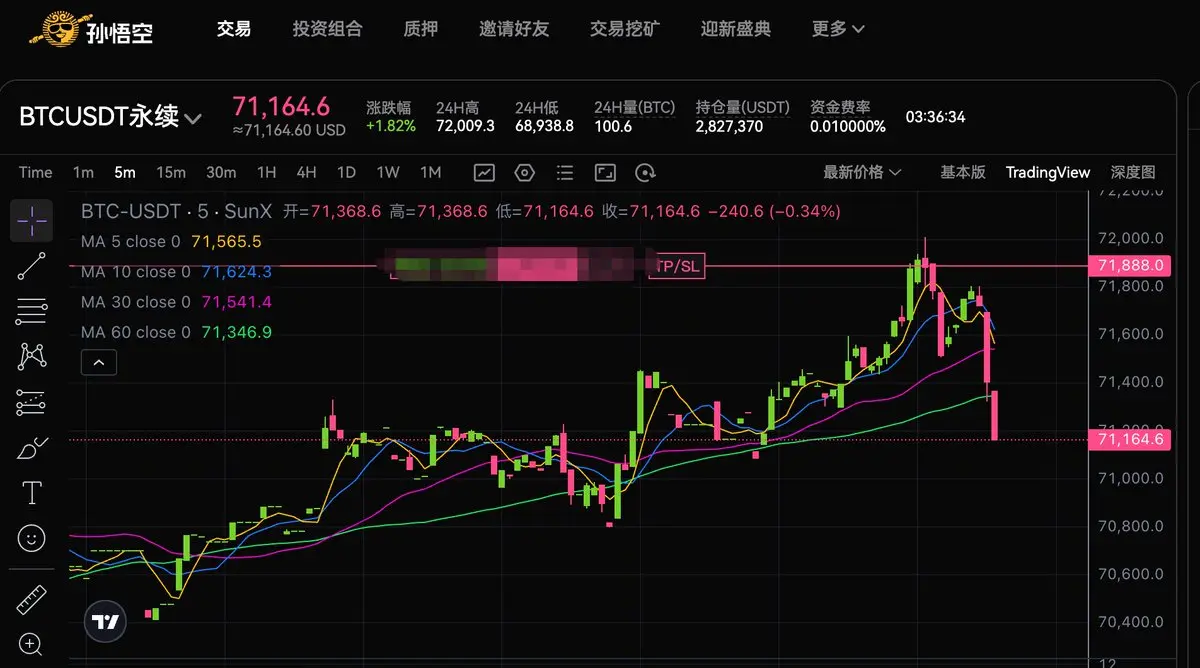Click the 24H高 72,009.3 value
The height and width of the screenshot is (668, 1200).
(x=465, y=126)
